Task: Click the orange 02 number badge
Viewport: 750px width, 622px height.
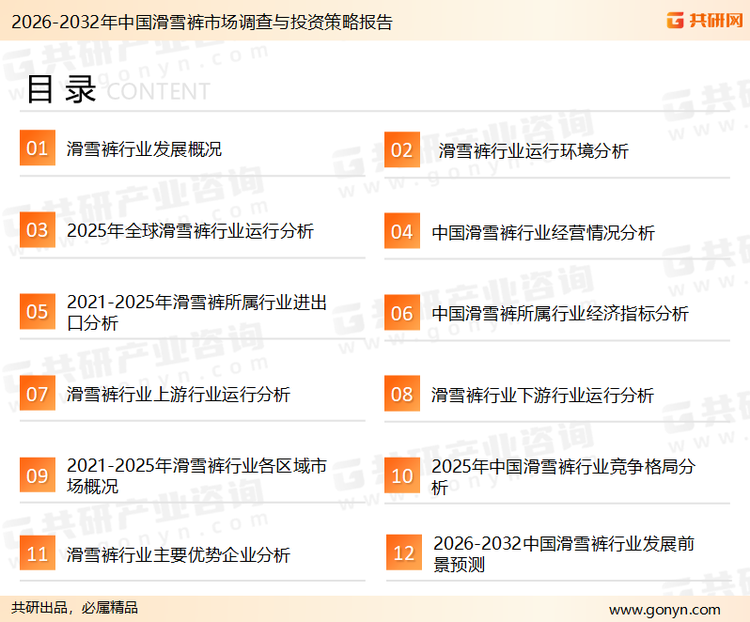Action: (x=402, y=150)
